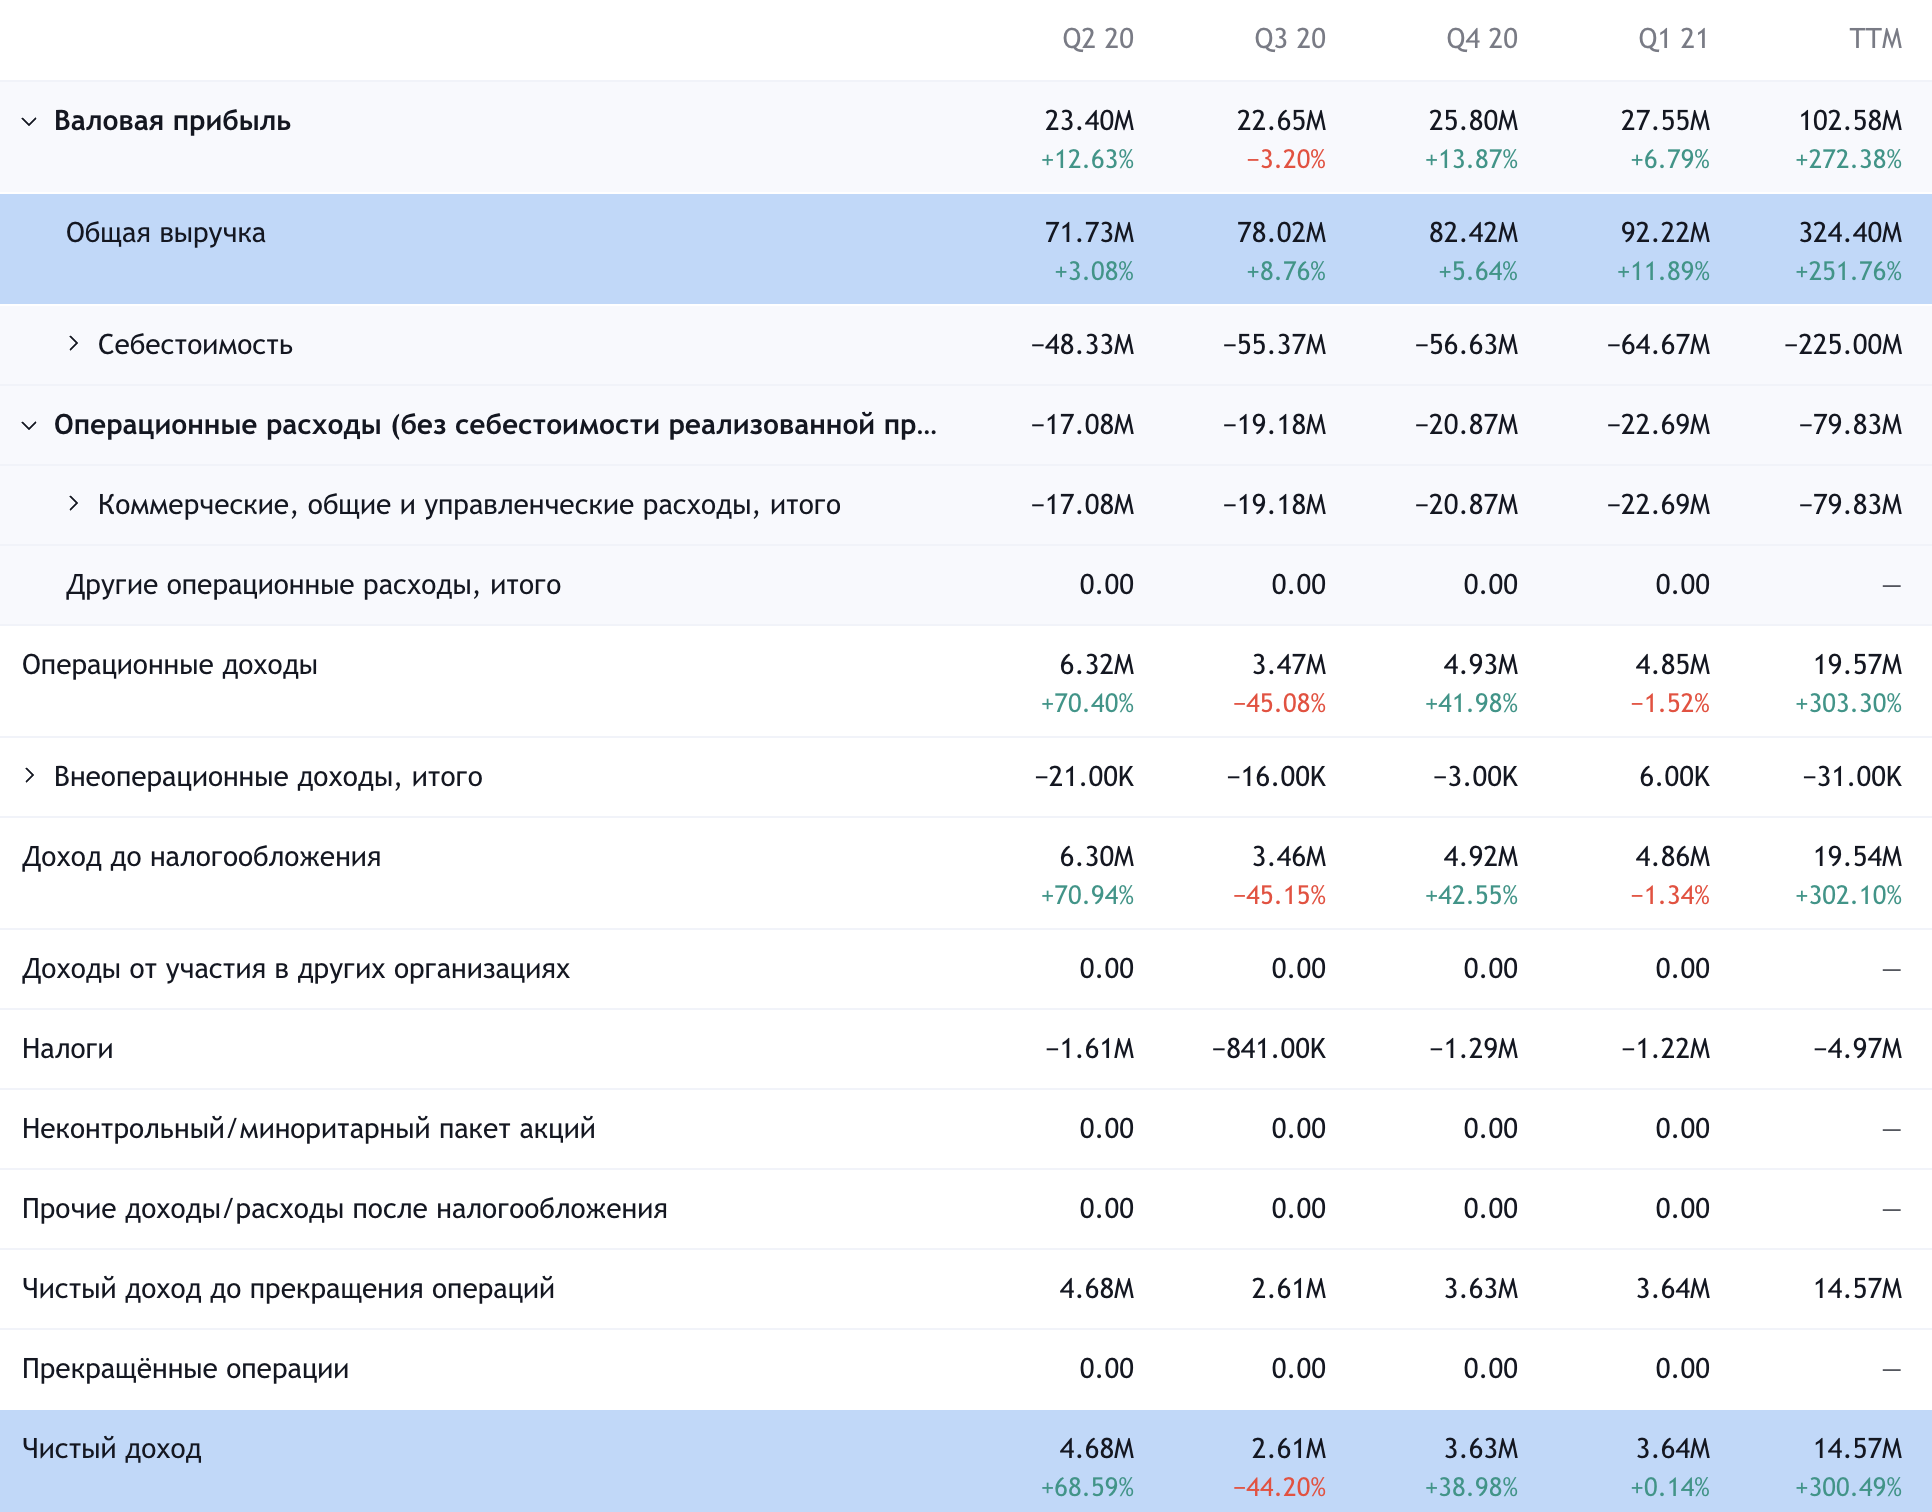Collapse the Операционные расходы row
This screenshot has width=1932, height=1512.
[29, 425]
